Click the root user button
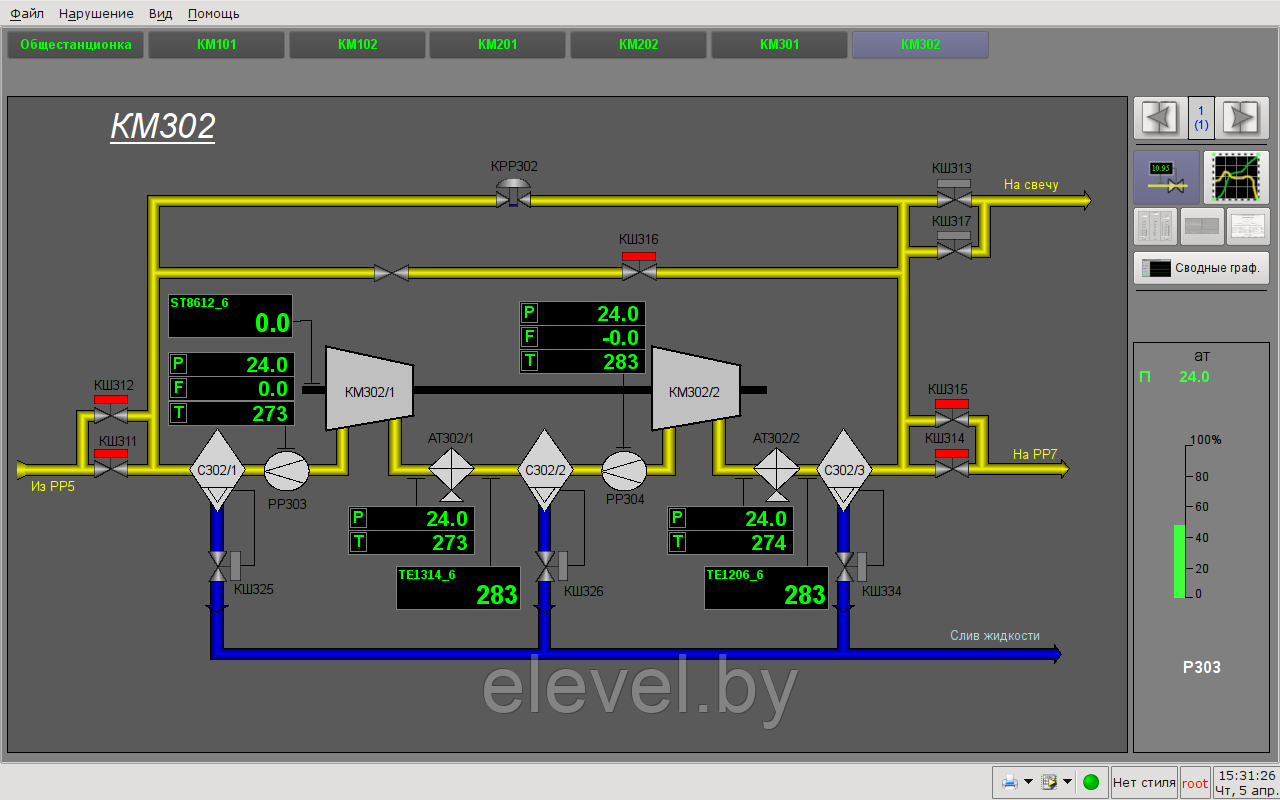The width and height of the screenshot is (1280, 800). tap(1195, 782)
